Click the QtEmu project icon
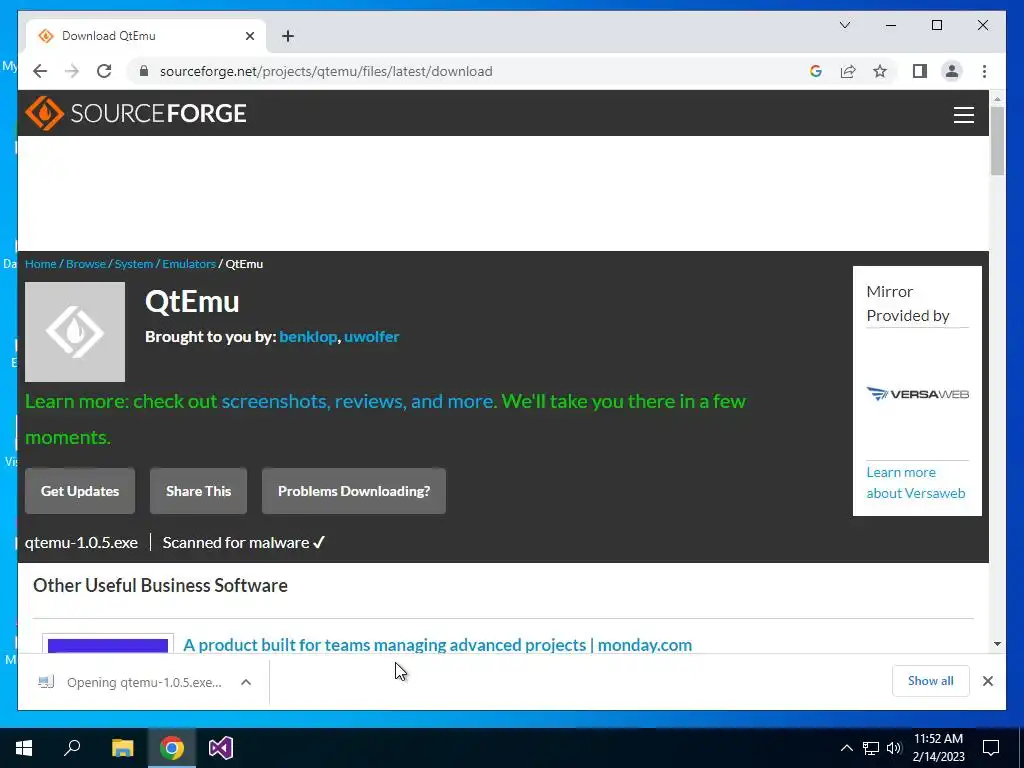The image size is (1024, 768). click(75, 332)
